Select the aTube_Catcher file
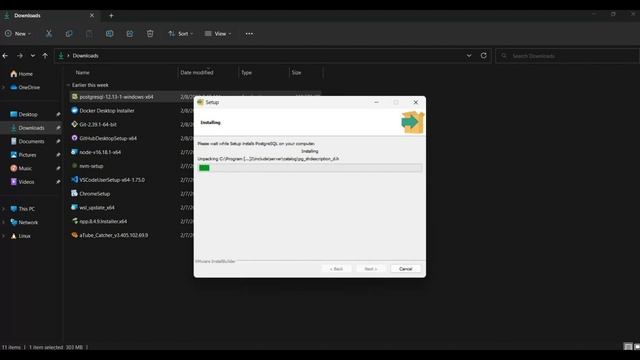The image size is (640, 360). coord(113,236)
